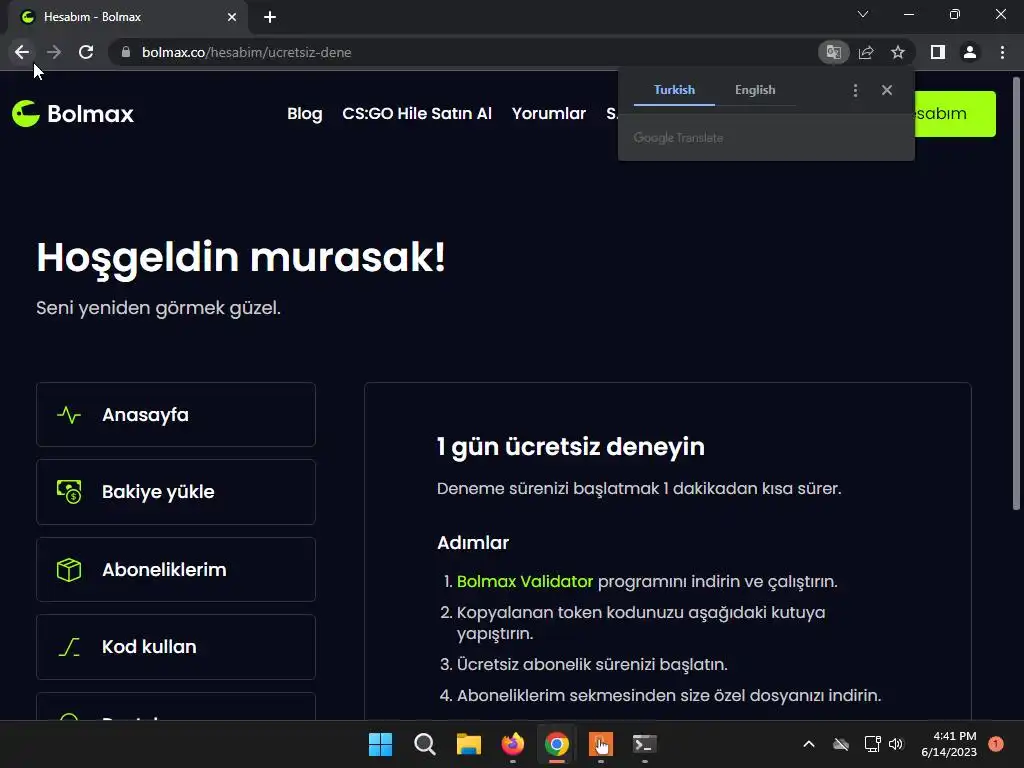1024x768 pixels.
Task: Expand the tab search chevron
Action: (863, 14)
